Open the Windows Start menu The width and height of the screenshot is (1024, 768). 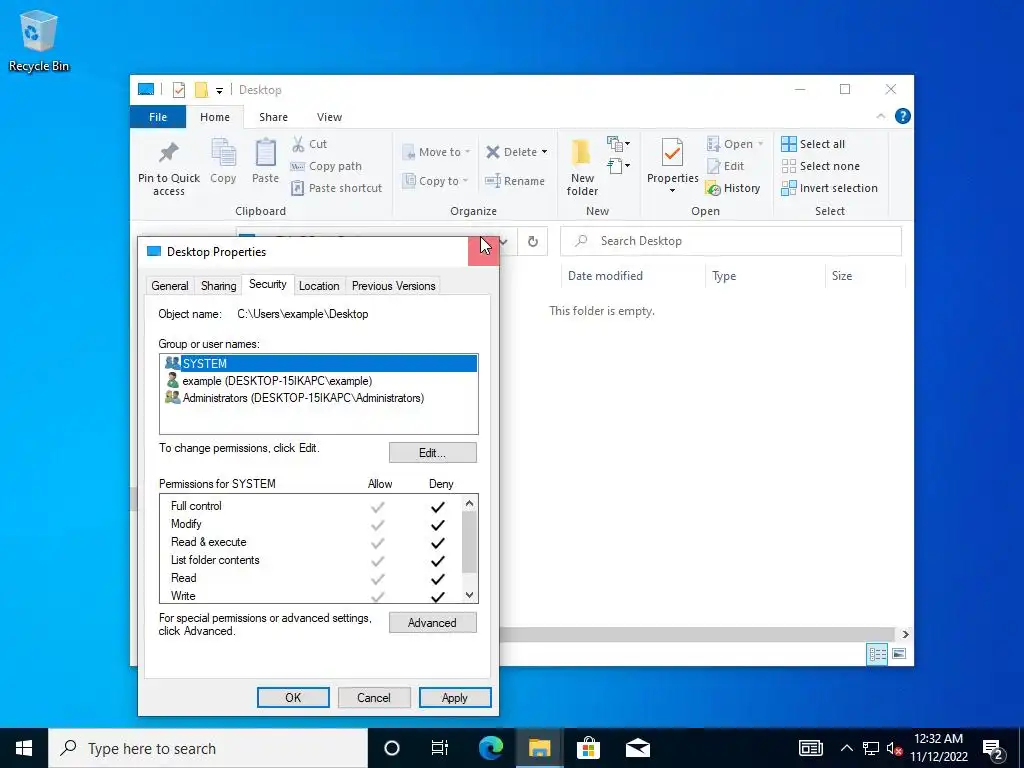(x=24, y=748)
